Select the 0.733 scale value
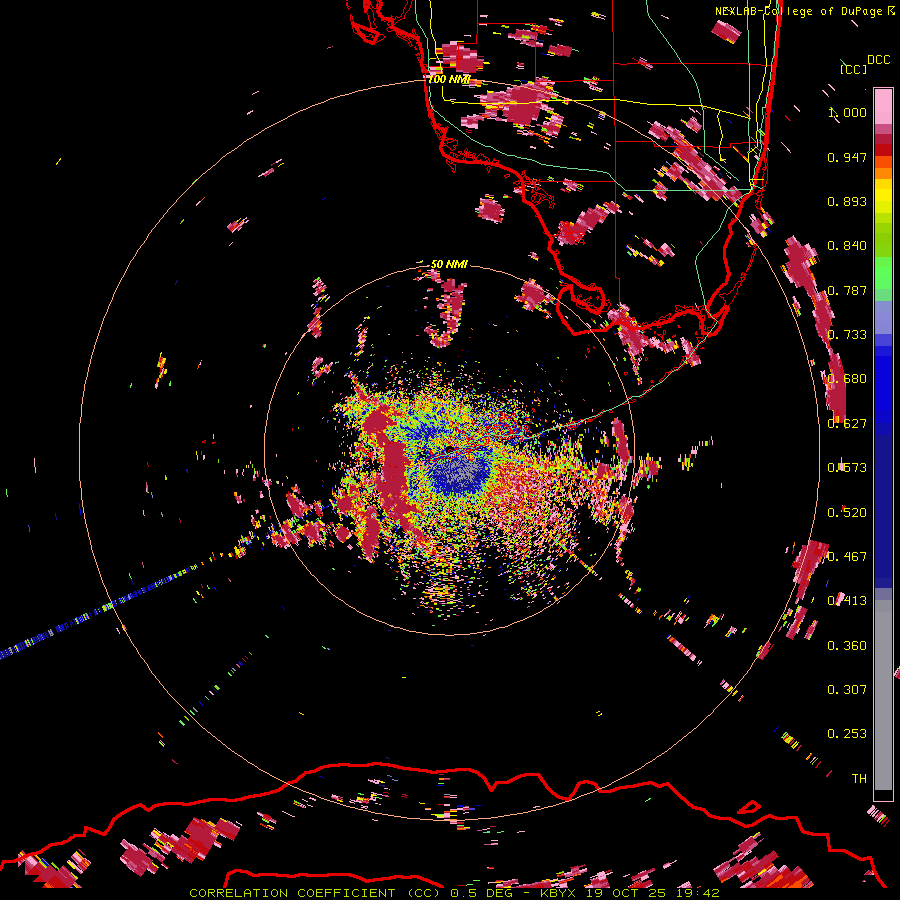Viewport: 900px width, 900px height. (847, 335)
